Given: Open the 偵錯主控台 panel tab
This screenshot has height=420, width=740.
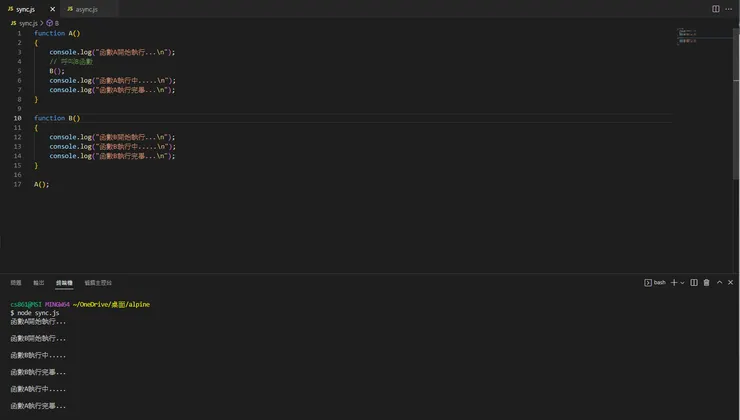Looking at the screenshot, I should [98, 283].
